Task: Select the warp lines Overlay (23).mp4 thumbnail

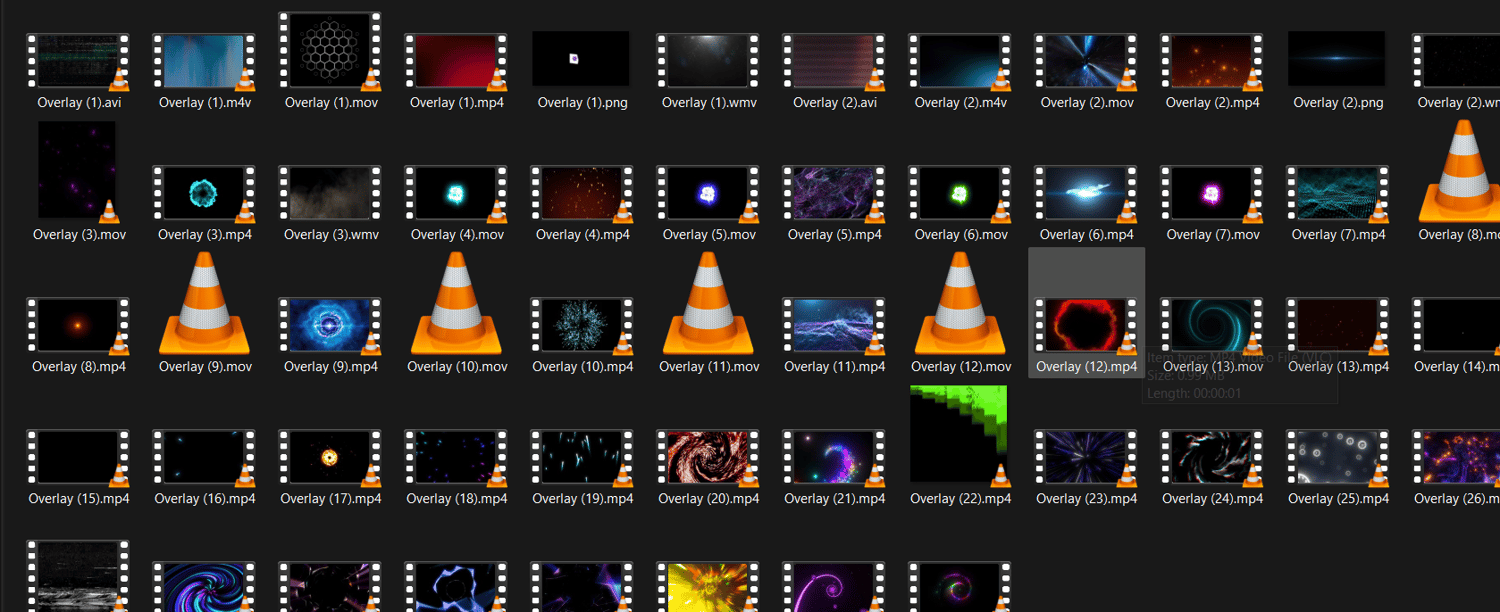Action: tap(1086, 458)
